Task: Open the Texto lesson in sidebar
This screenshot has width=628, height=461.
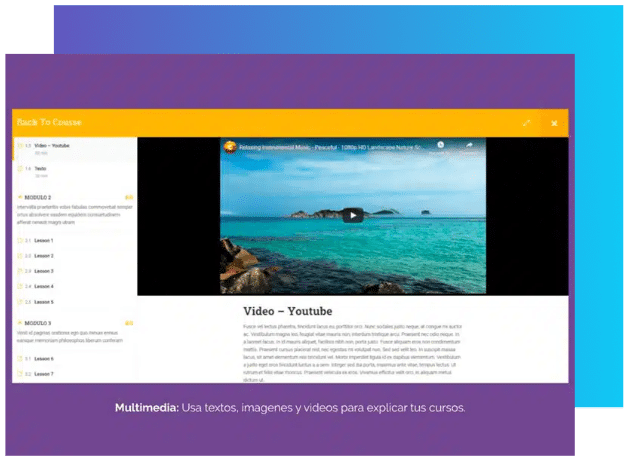Action: point(41,168)
